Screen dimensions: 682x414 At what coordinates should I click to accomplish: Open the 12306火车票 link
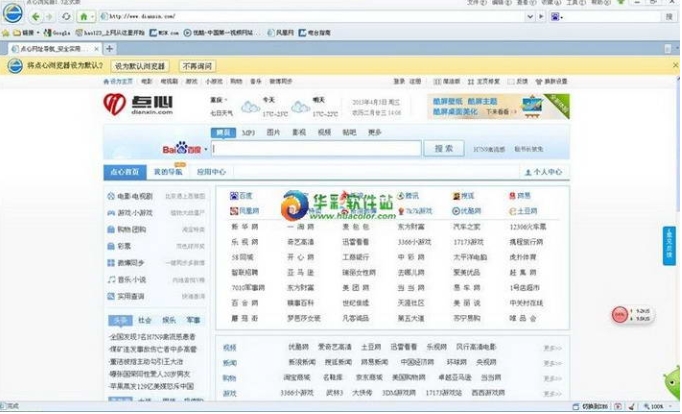[528, 227]
